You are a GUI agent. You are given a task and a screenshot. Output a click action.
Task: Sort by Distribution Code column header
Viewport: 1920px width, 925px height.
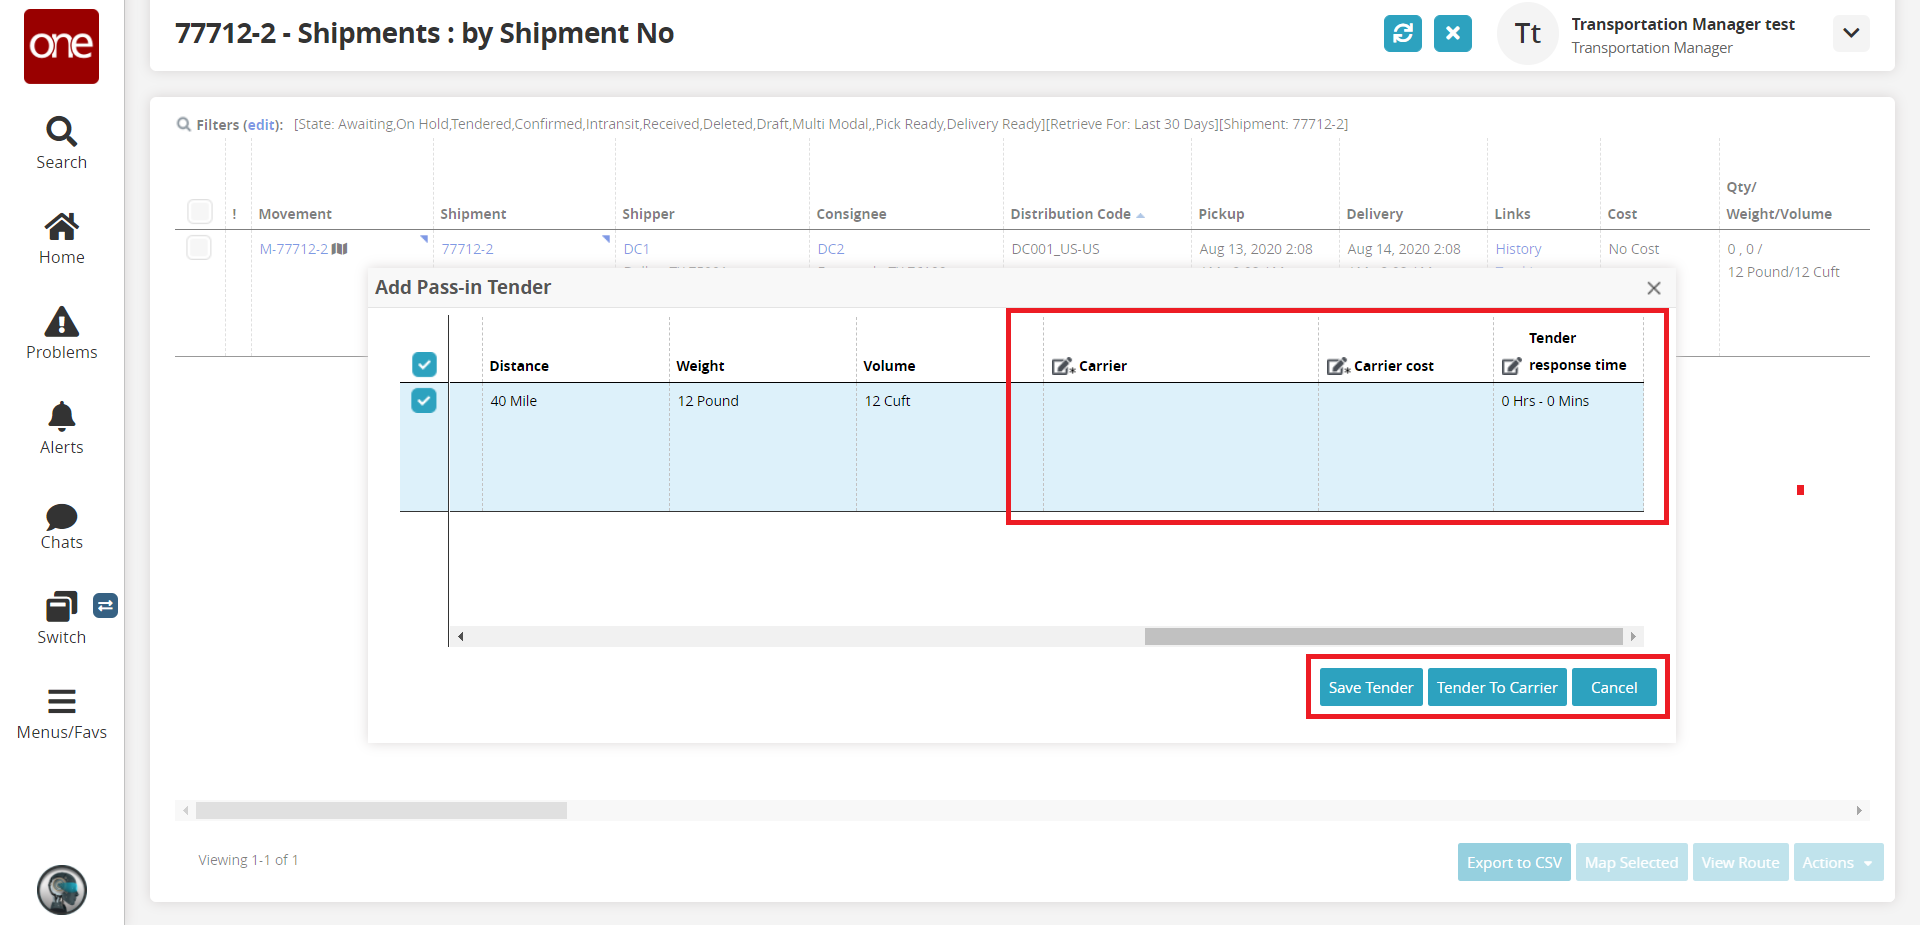click(x=1070, y=214)
